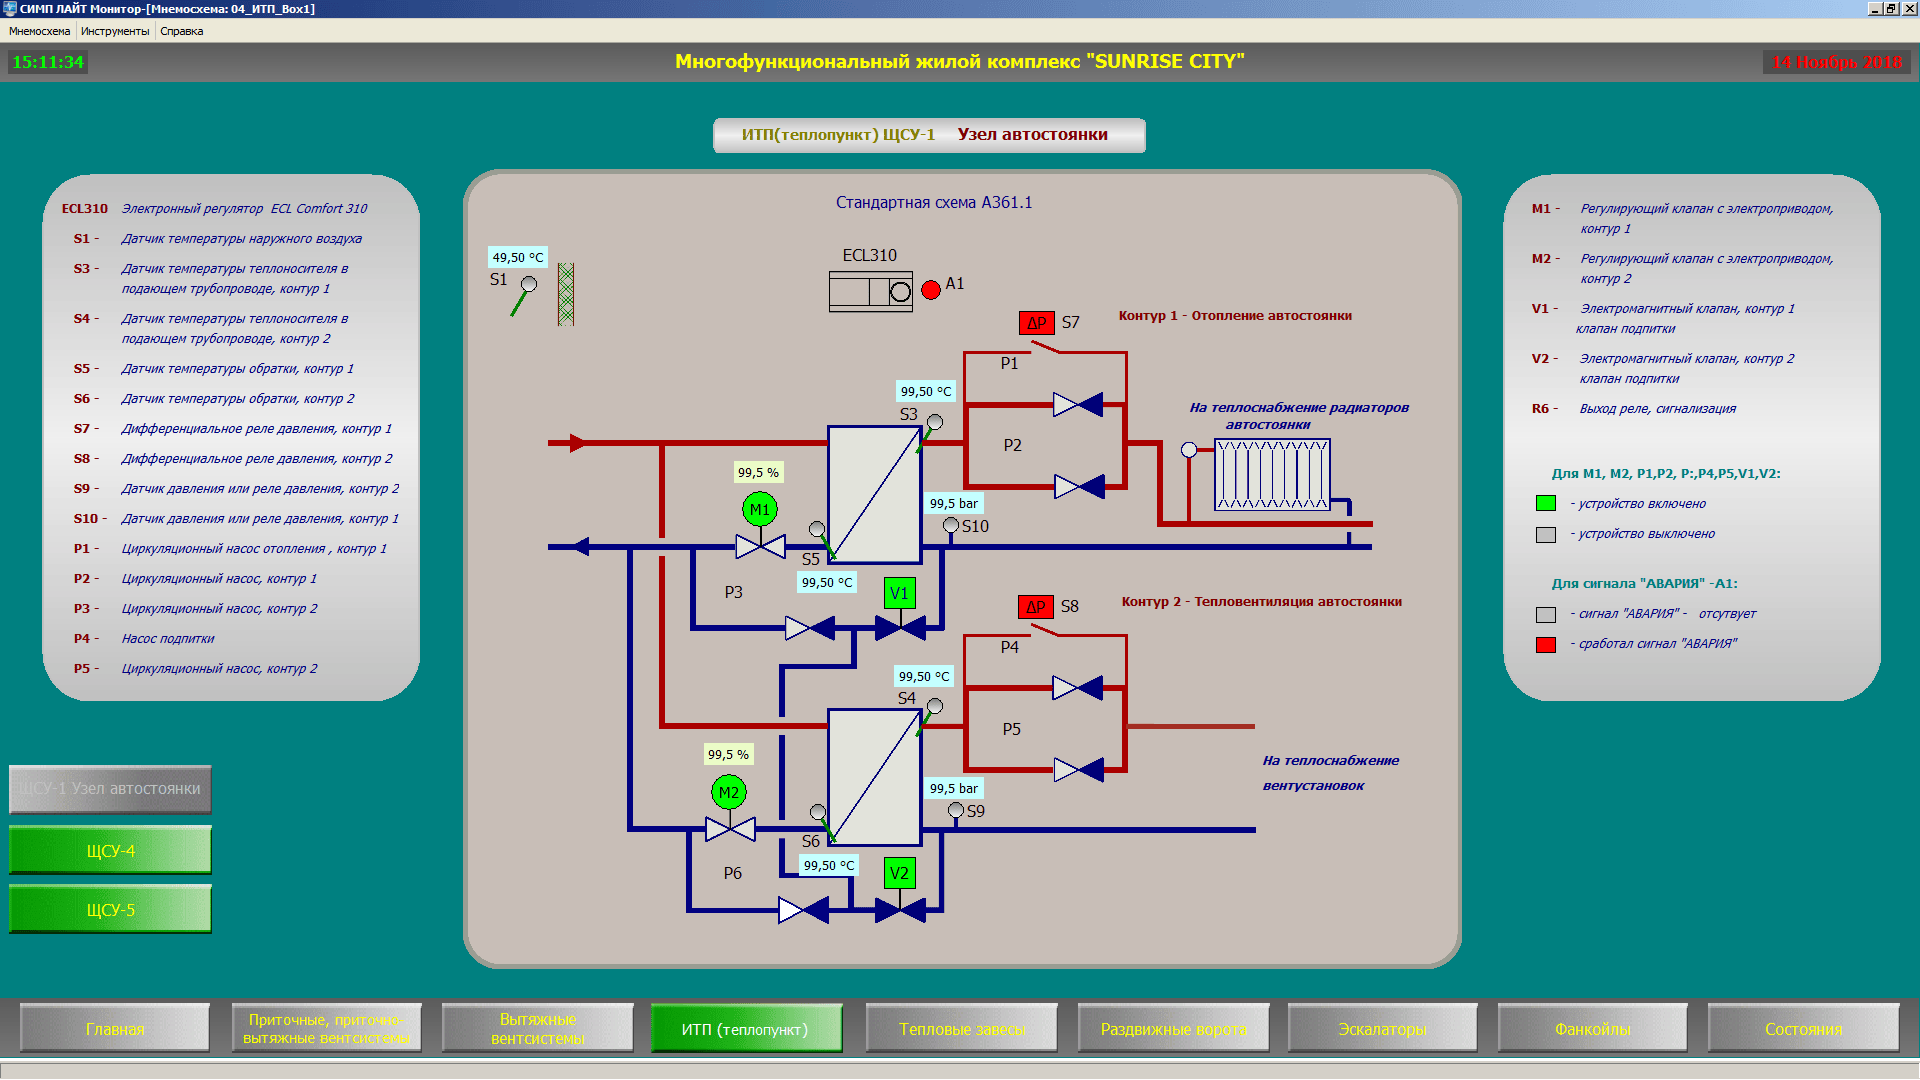
Task: Open the Эскалаторы section
Action: pos(1382,1029)
